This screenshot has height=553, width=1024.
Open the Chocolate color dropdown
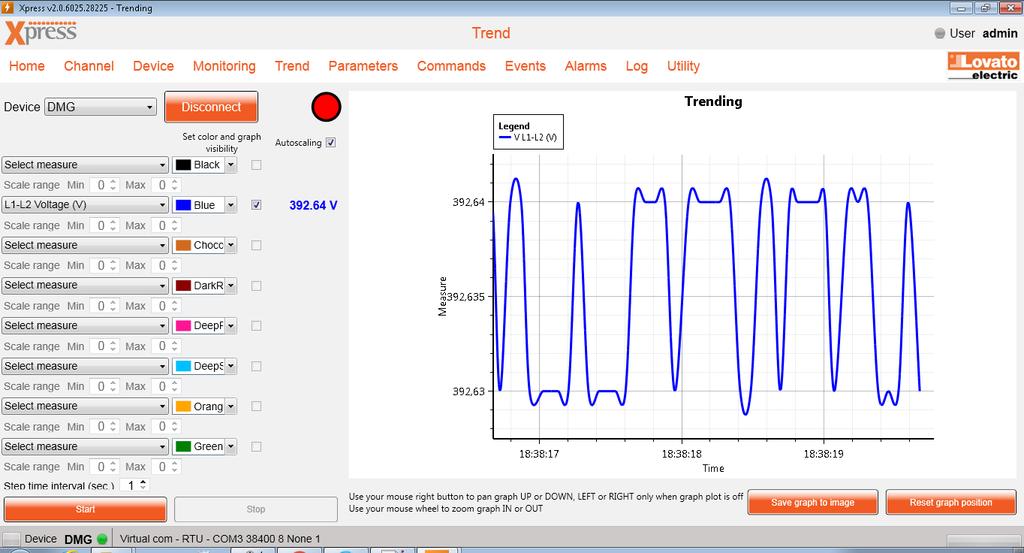pyautogui.click(x=204, y=245)
